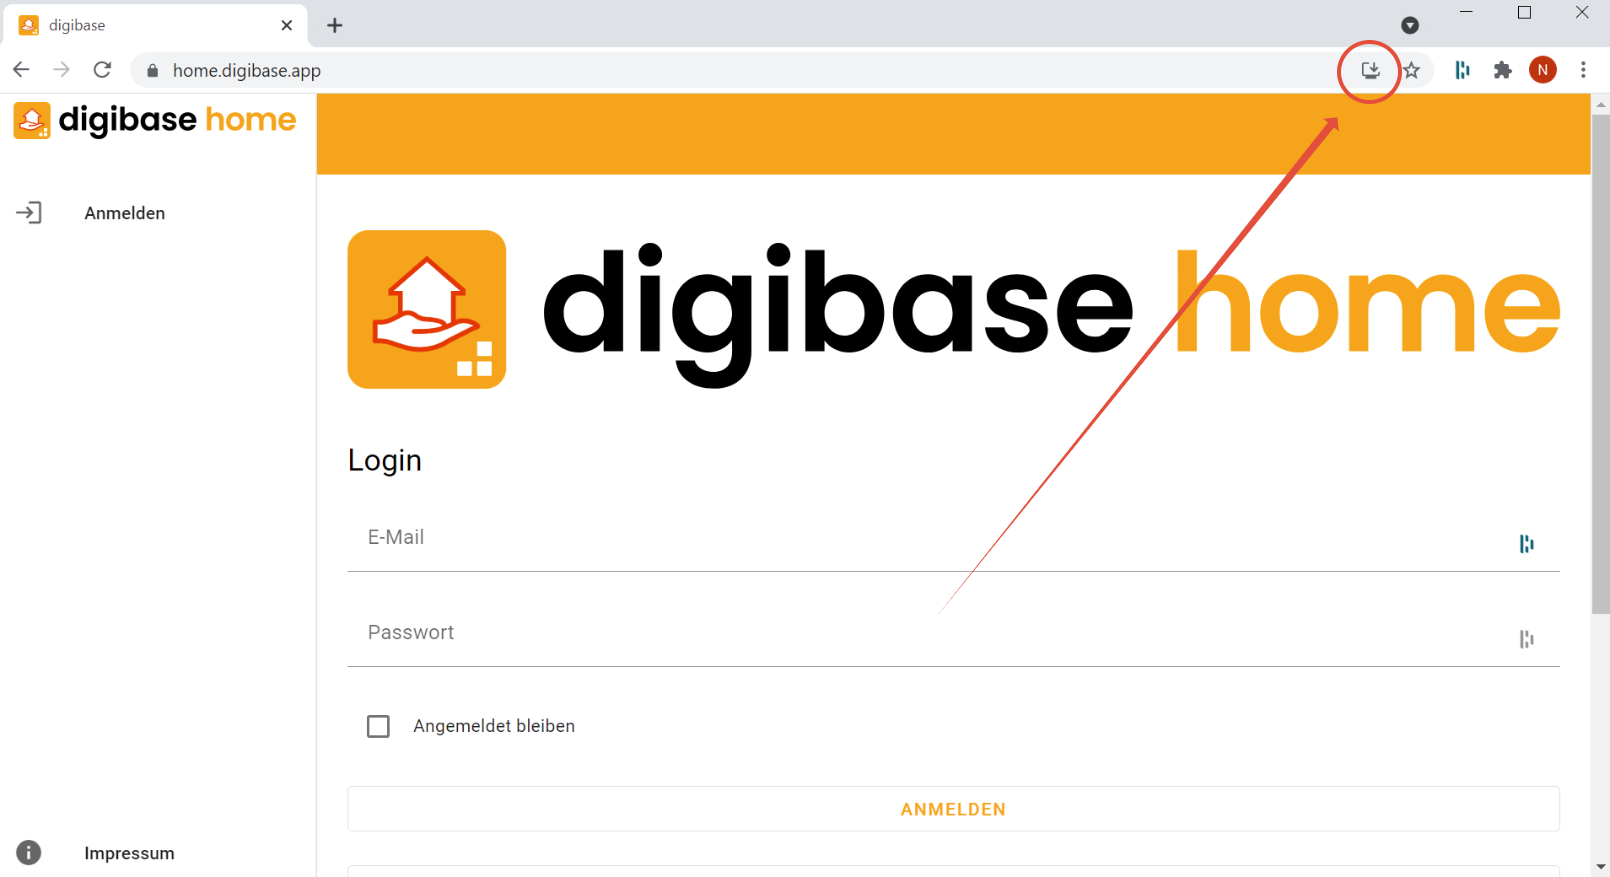Screen dimensions: 1610x877
Task: Focus the E-Mail input field
Action: (x=953, y=538)
